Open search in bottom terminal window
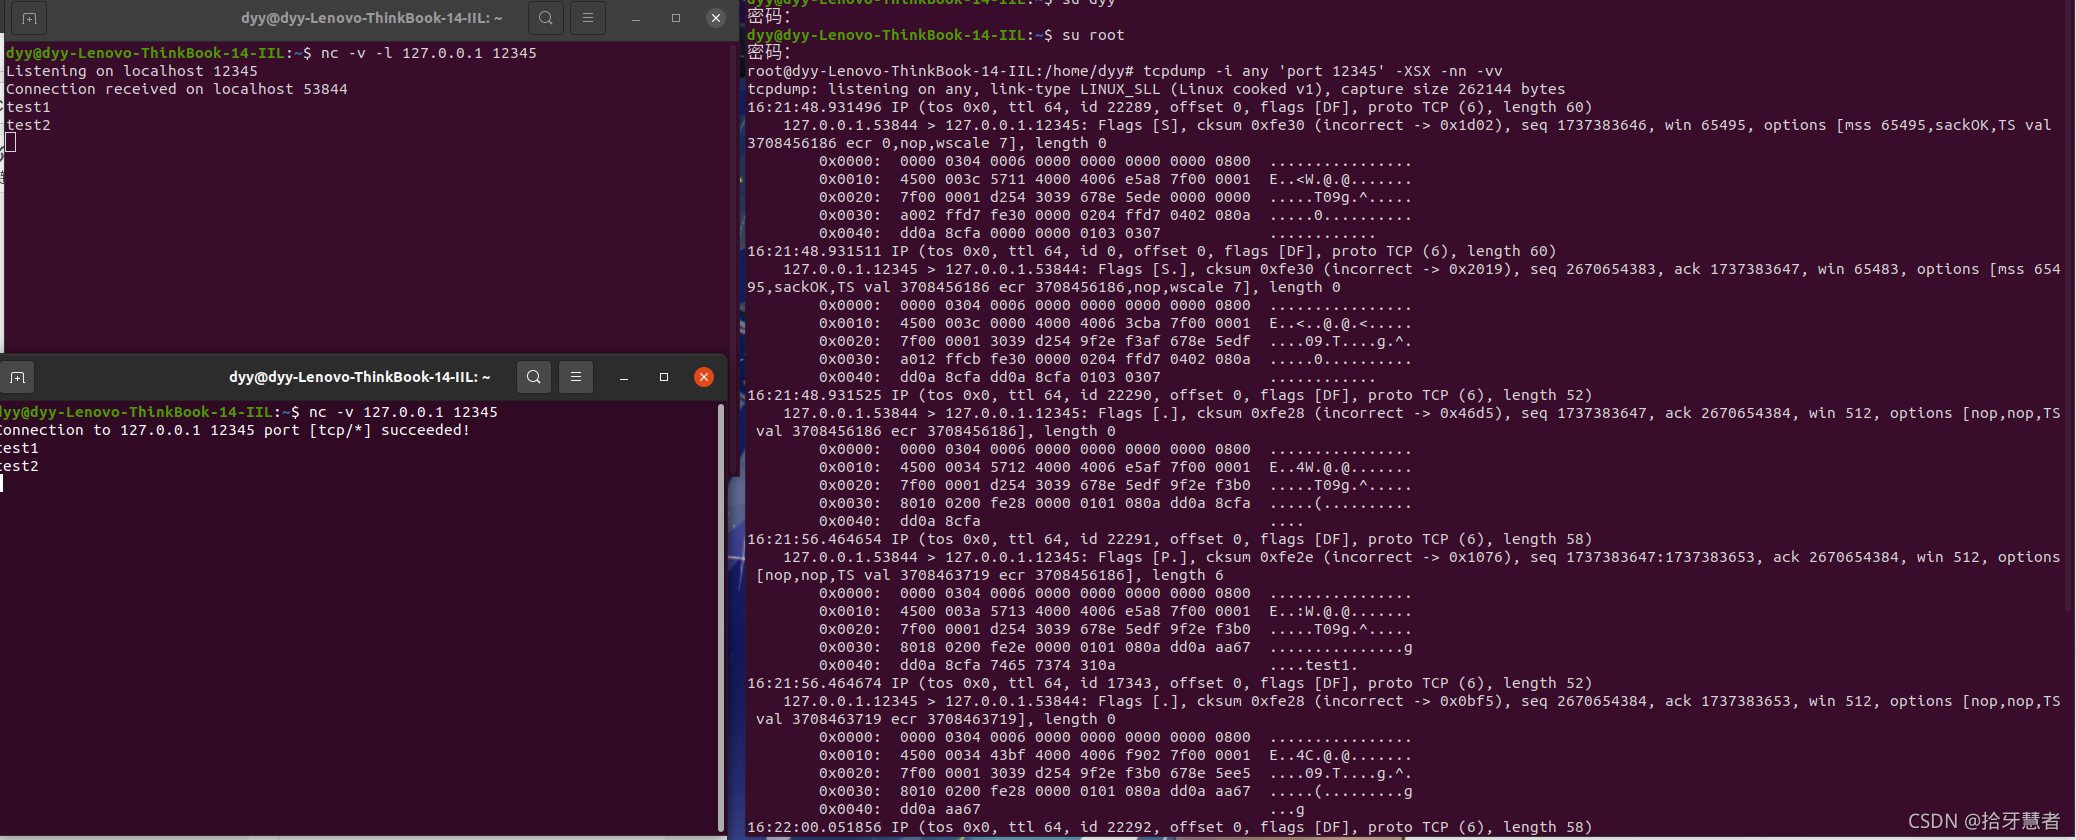 coord(534,377)
